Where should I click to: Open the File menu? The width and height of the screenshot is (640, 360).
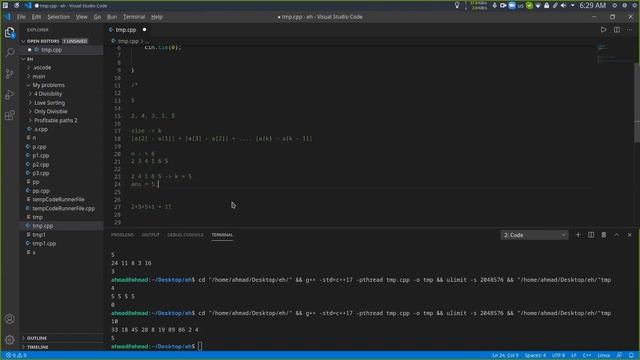21,17
